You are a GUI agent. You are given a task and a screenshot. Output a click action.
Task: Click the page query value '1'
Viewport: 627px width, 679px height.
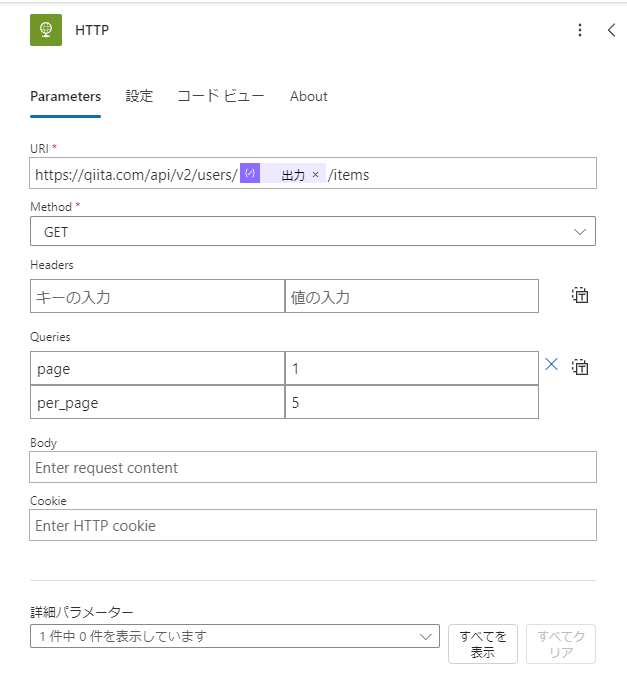[x=412, y=368]
